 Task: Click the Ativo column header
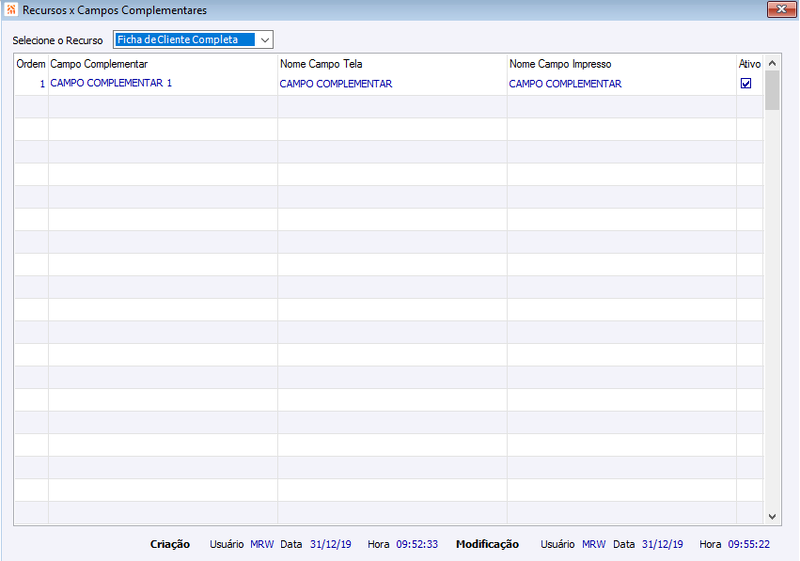pos(749,64)
